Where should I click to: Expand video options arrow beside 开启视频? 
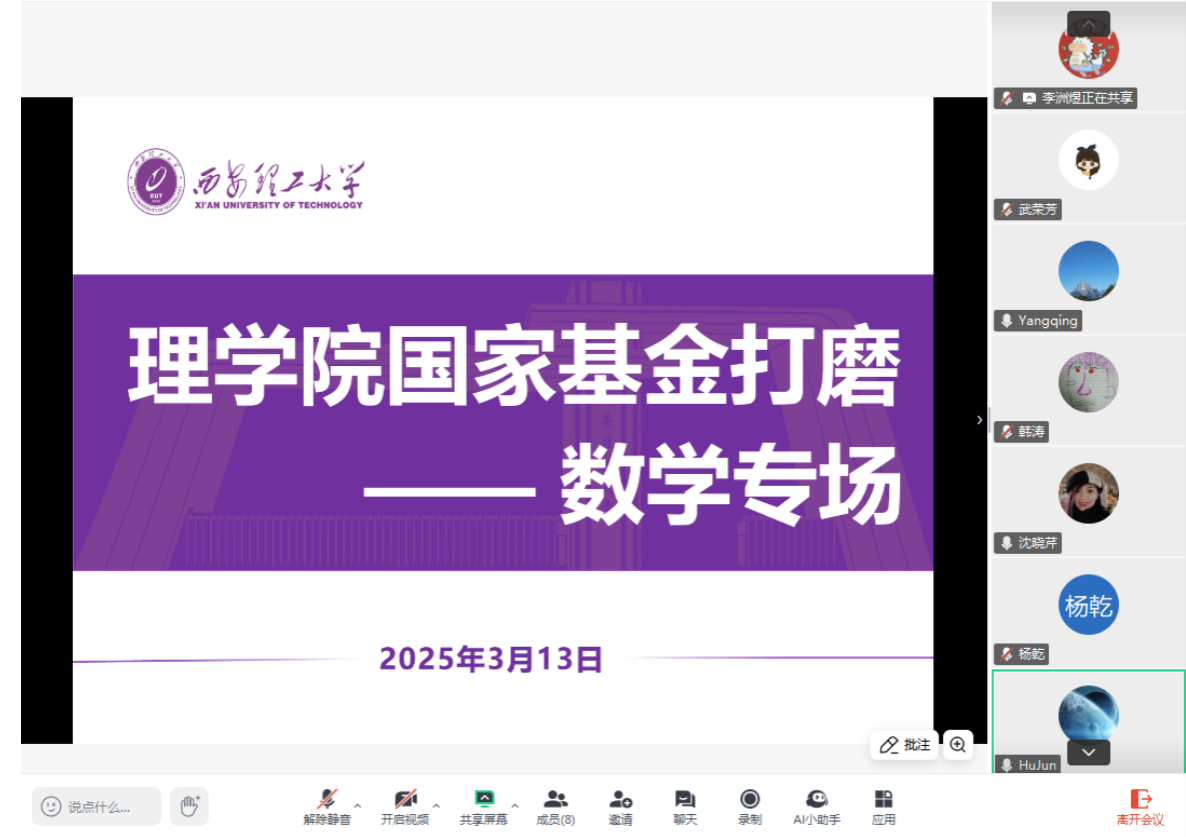tap(436, 804)
